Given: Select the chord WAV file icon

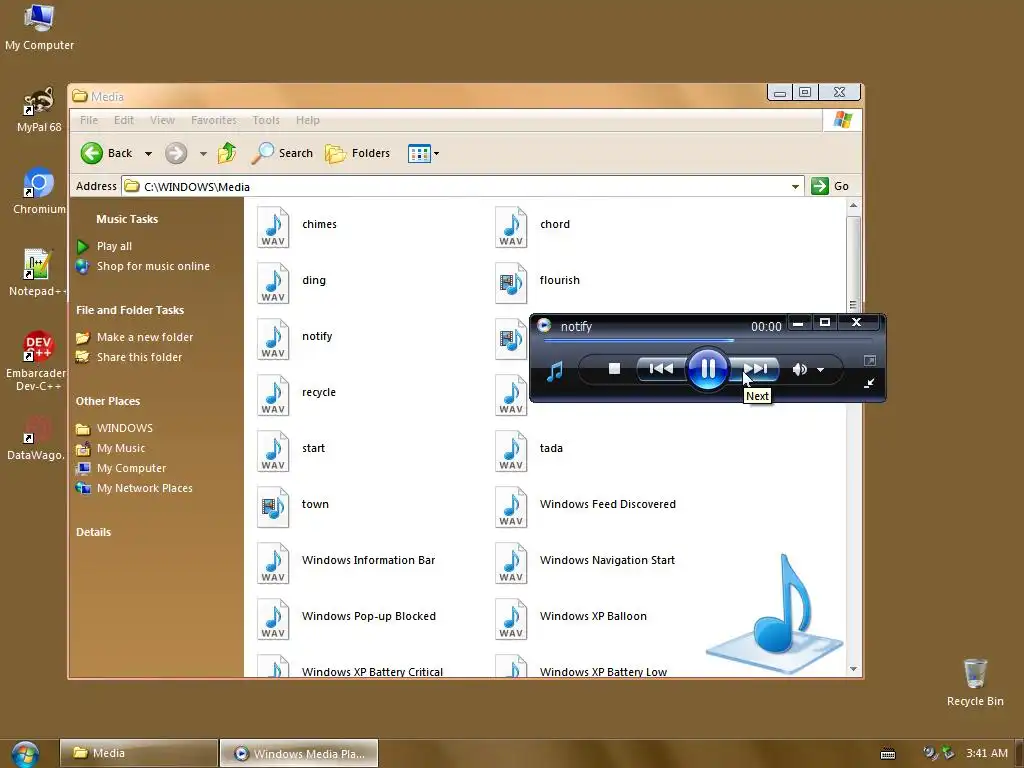Looking at the screenshot, I should coord(511,227).
